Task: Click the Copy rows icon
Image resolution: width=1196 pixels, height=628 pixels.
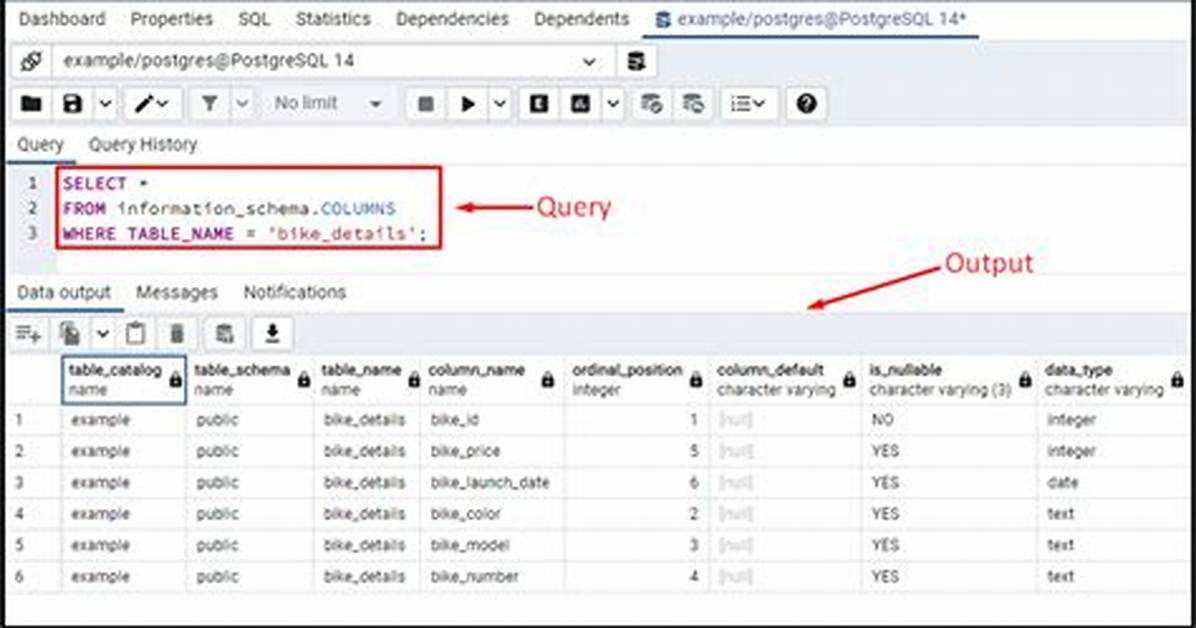Action: tap(70, 333)
